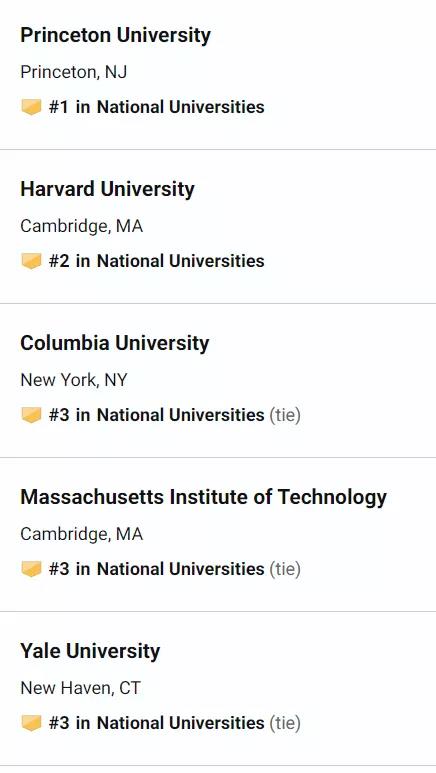The image size is (436, 773).
Task: Click the ranking badge icon under Columbia University
Action: pos(31,415)
